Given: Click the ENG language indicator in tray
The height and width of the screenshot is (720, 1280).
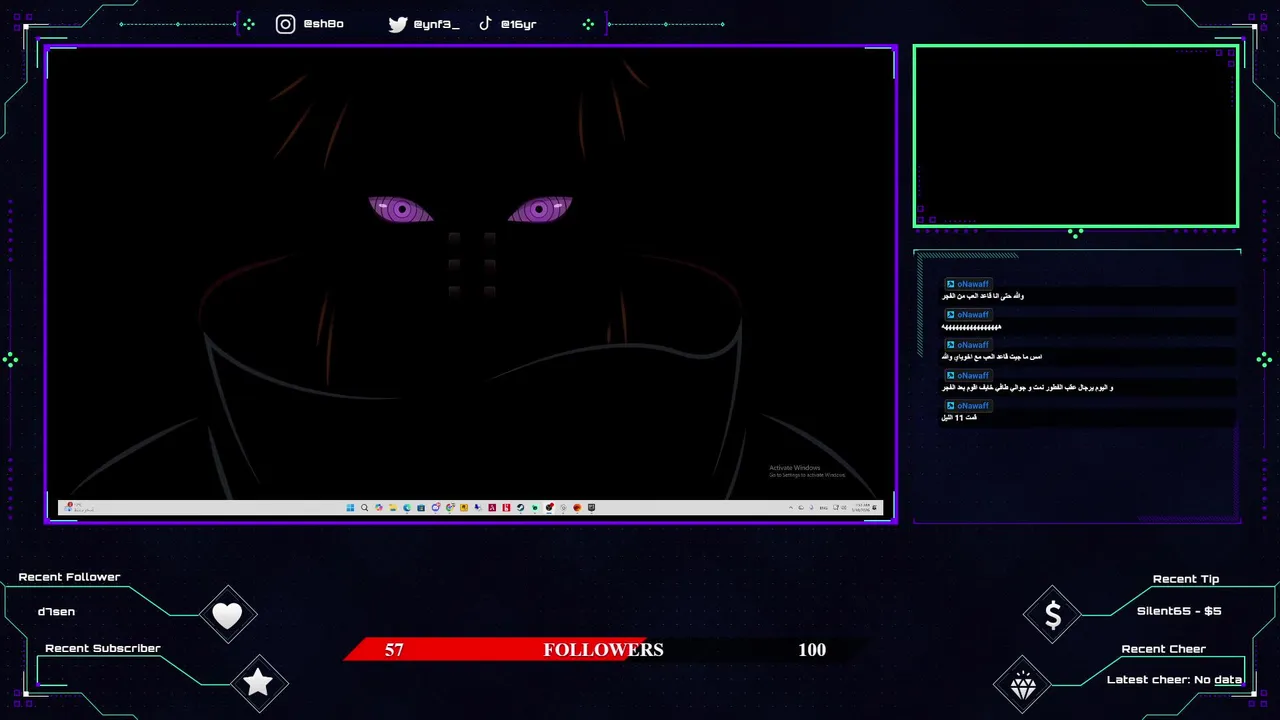Looking at the screenshot, I should pyautogui.click(x=824, y=508).
